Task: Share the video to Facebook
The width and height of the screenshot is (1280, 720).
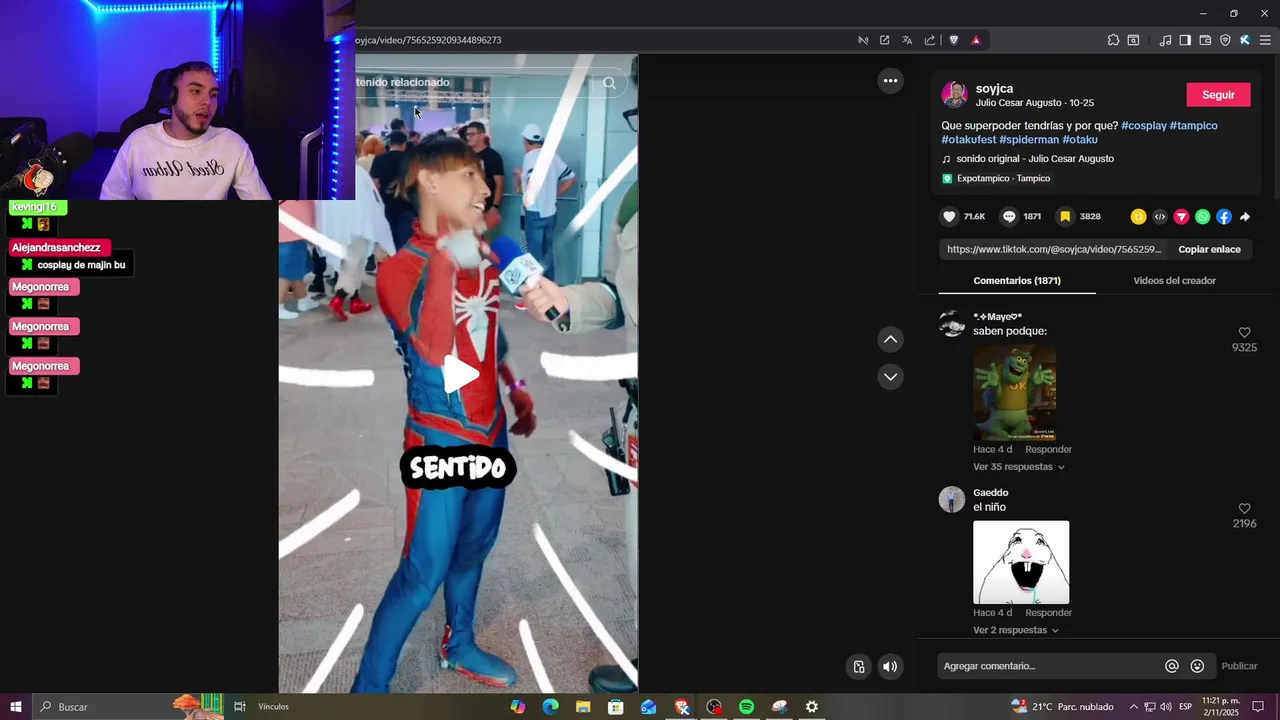Action: 1223,216
